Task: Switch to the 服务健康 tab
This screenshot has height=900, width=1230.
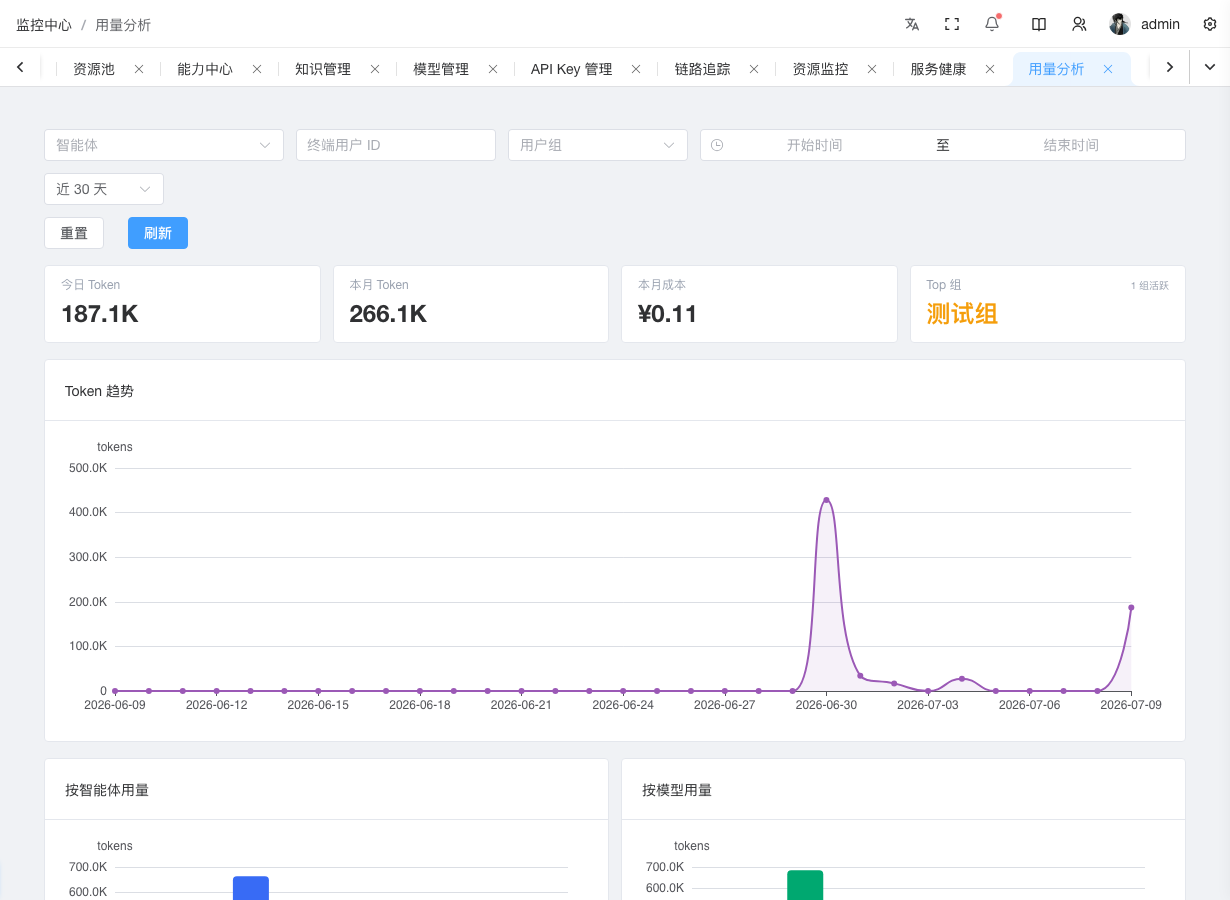Action: pos(938,69)
